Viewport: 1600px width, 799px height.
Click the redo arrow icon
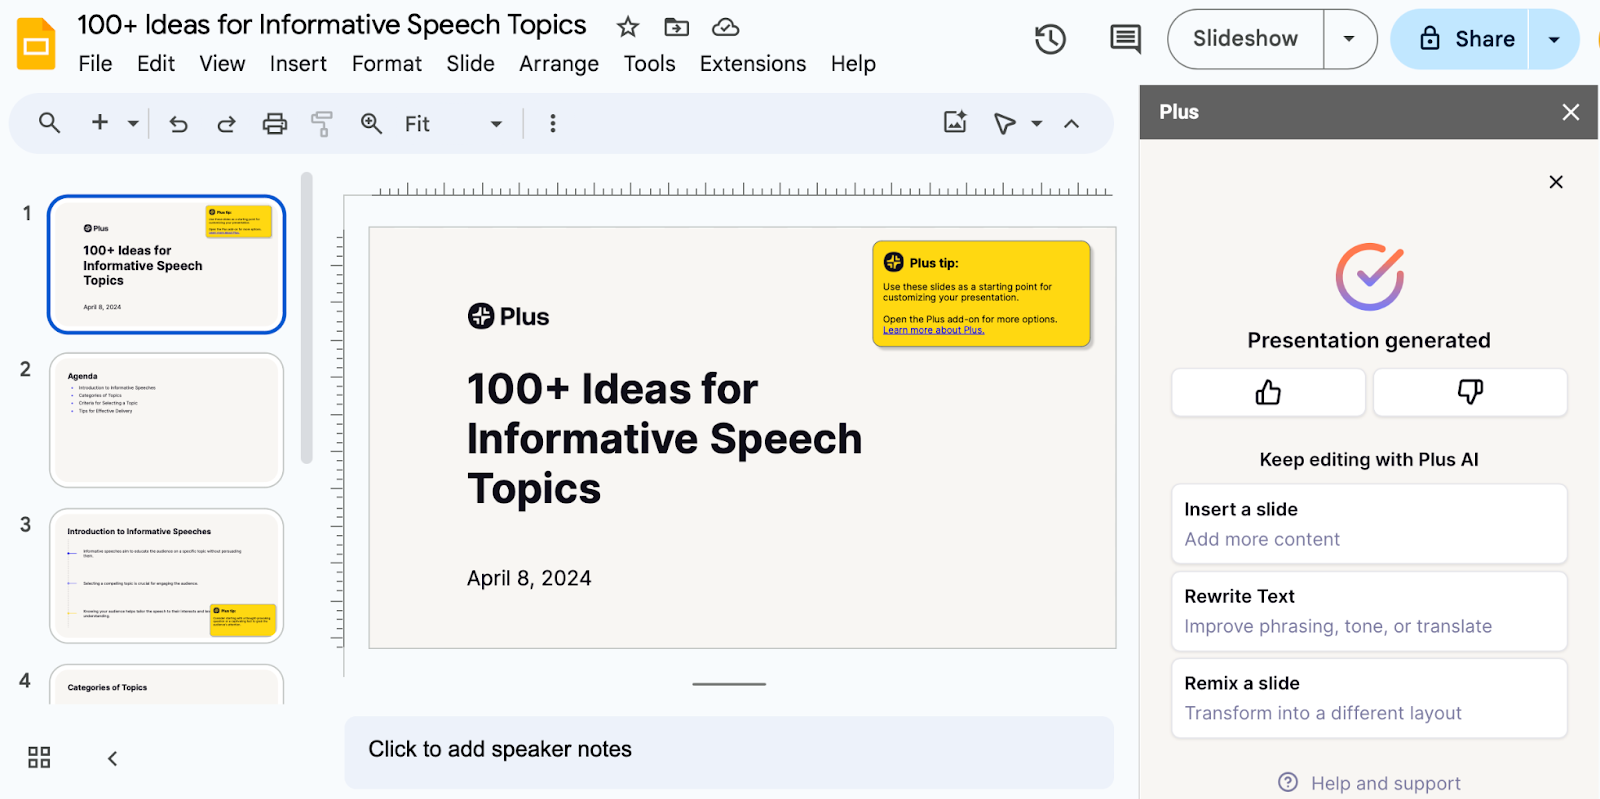pyautogui.click(x=227, y=124)
